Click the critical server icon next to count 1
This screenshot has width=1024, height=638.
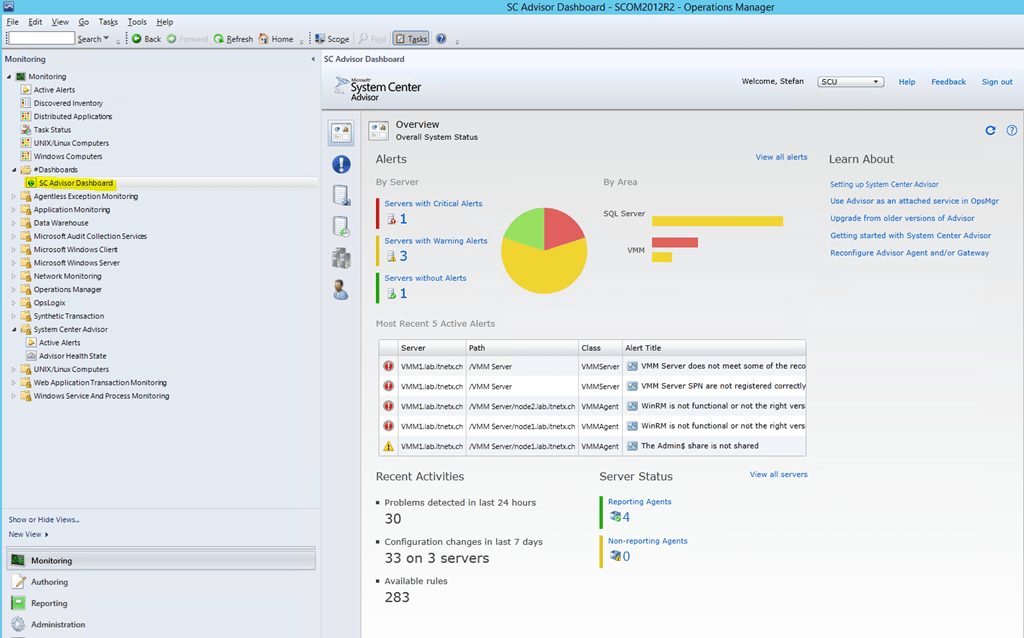point(391,219)
